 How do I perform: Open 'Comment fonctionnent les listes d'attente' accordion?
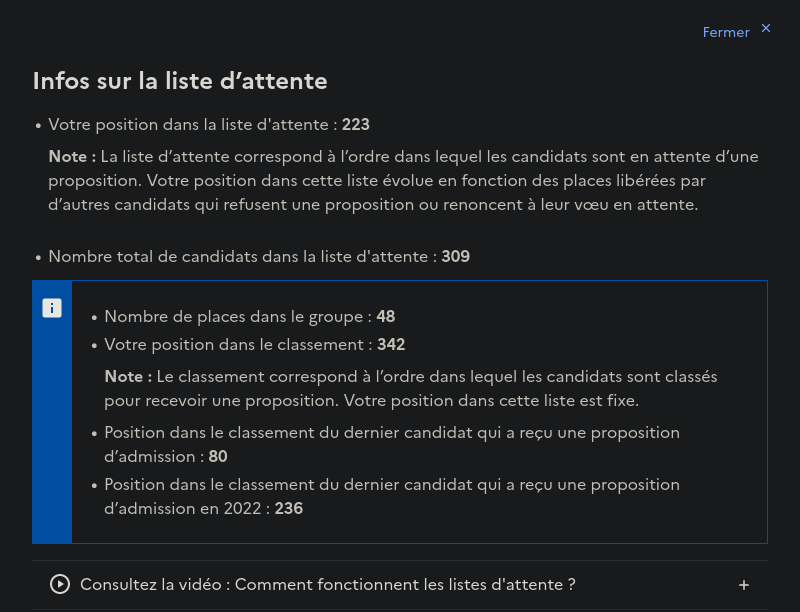click(x=328, y=584)
